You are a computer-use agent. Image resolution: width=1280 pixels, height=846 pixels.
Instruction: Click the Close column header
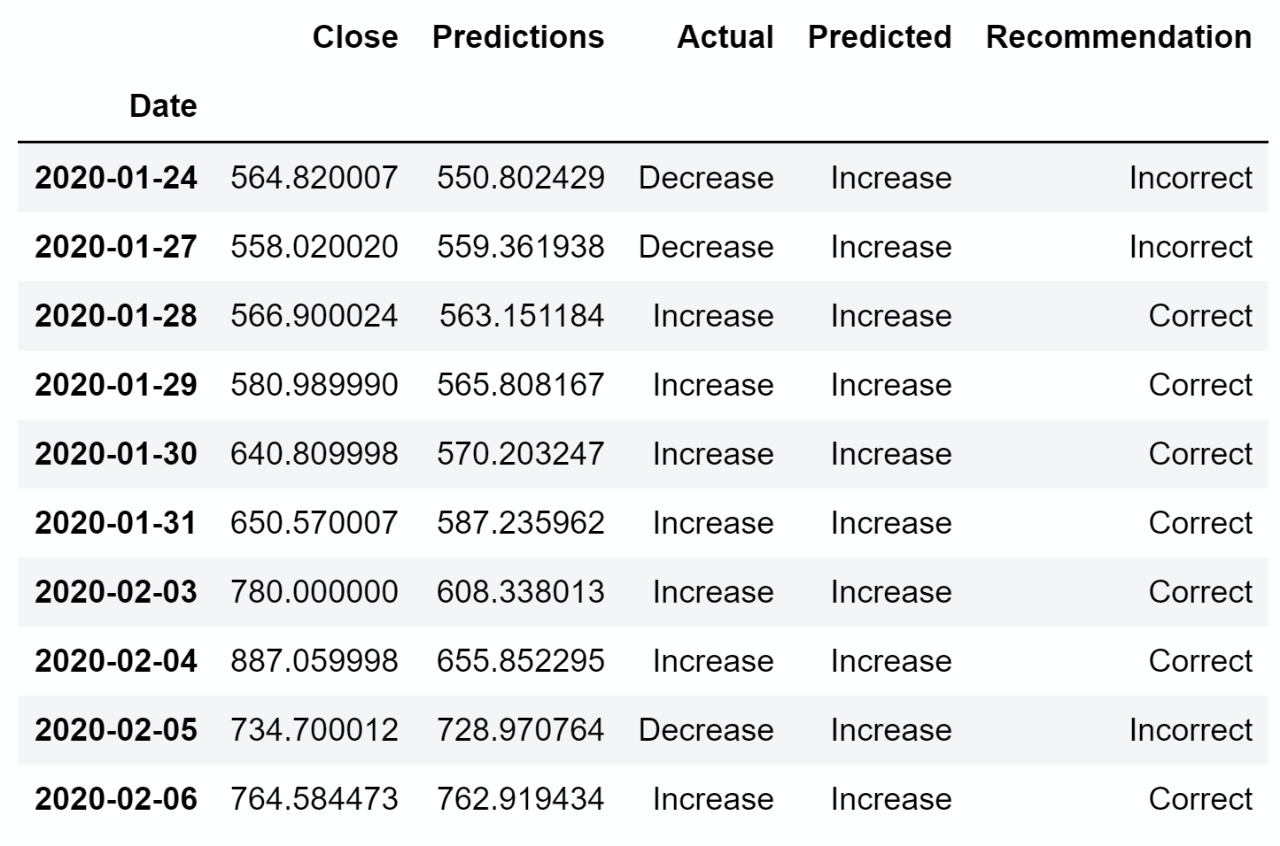(x=355, y=38)
